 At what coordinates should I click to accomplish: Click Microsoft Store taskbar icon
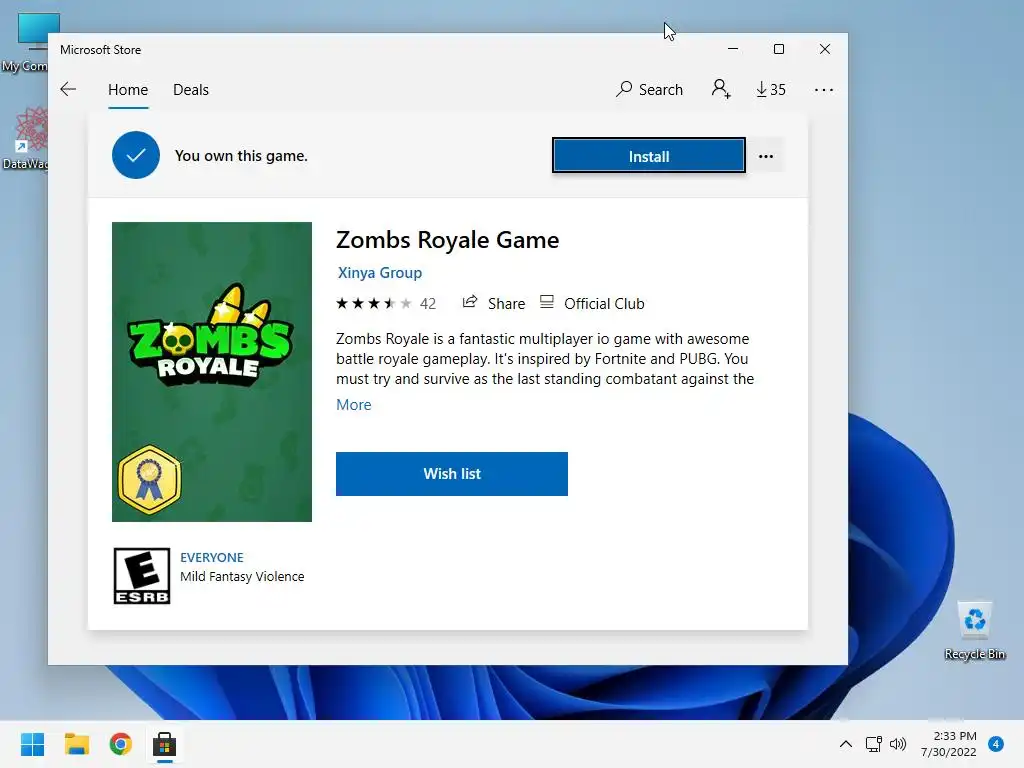coord(165,744)
